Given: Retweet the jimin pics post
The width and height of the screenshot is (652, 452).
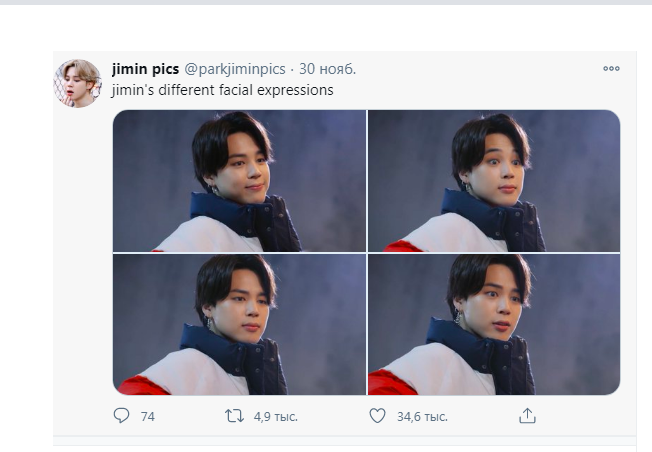Looking at the screenshot, I should (235, 416).
